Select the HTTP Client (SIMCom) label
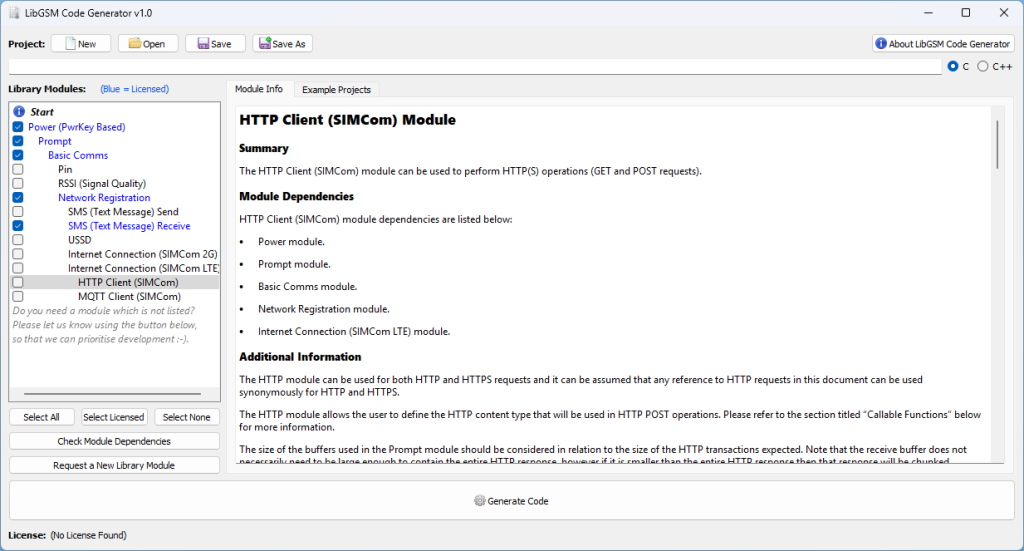The width and height of the screenshot is (1024, 551). [128, 282]
